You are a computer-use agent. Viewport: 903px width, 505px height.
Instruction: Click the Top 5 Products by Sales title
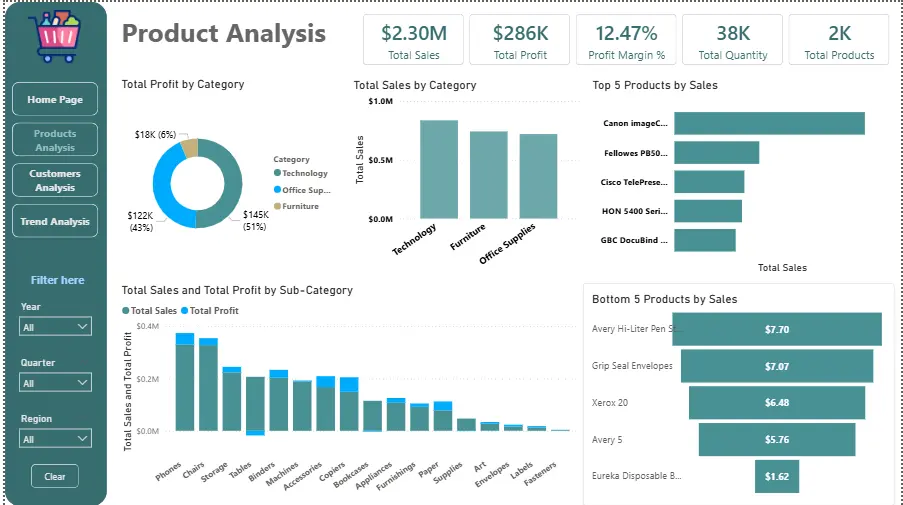pyautogui.click(x=655, y=85)
